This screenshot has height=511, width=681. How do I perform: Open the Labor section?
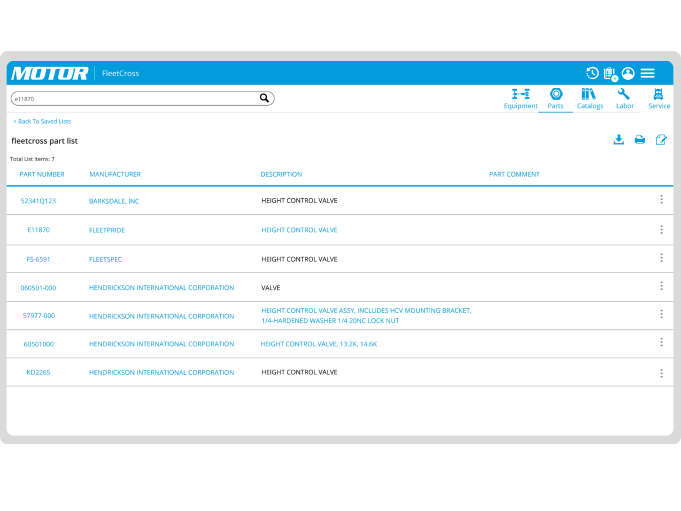624,98
